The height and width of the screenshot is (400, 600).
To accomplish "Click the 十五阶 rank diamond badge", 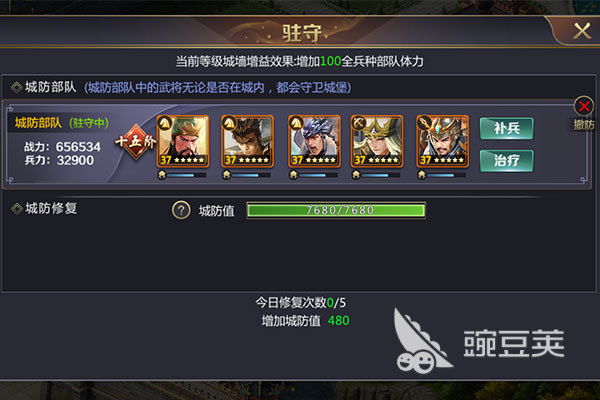I will click(135, 142).
